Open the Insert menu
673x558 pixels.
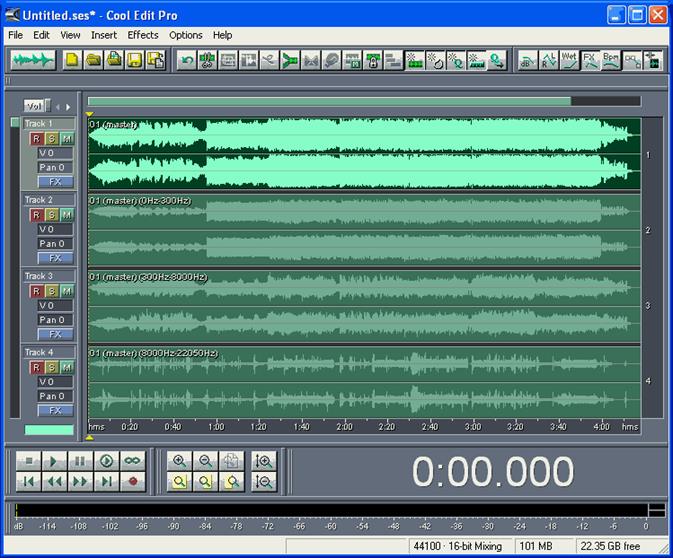[x=104, y=35]
